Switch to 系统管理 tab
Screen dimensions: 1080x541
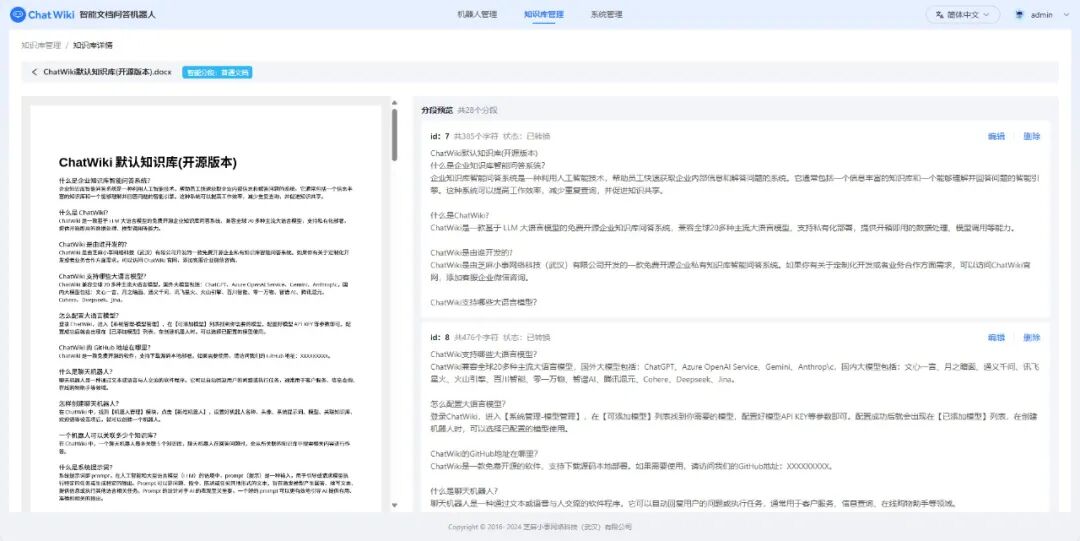[x=606, y=14]
